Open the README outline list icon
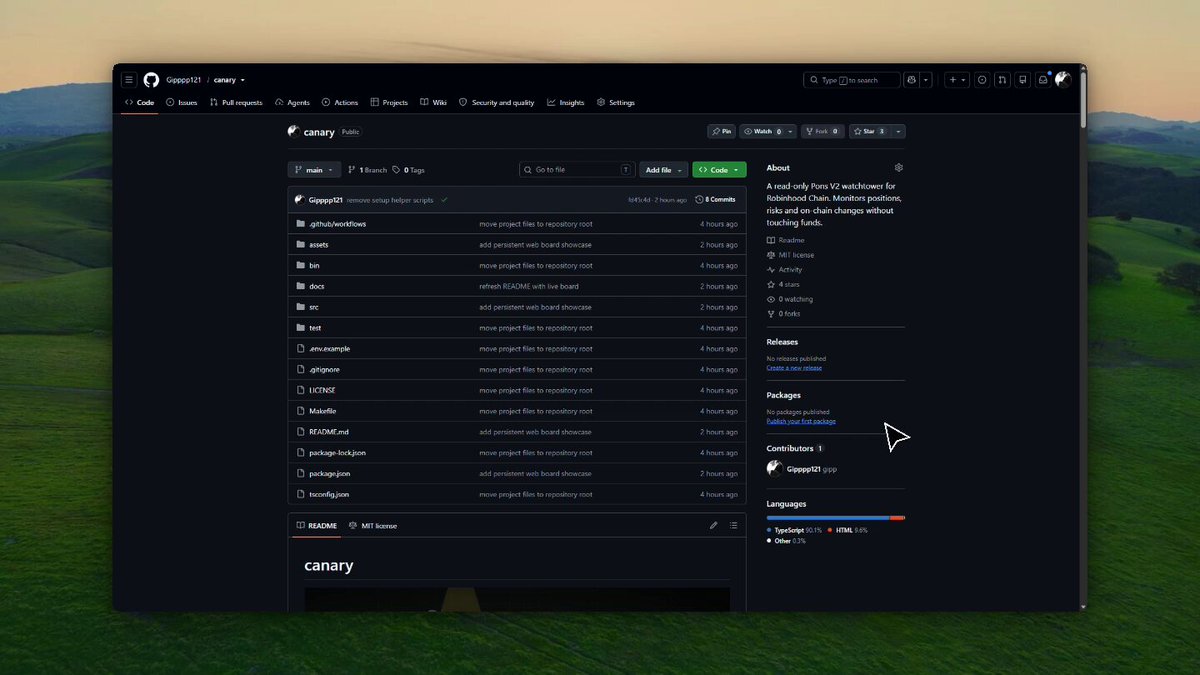The width and height of the screenshot is (1200, 675). 733,525
